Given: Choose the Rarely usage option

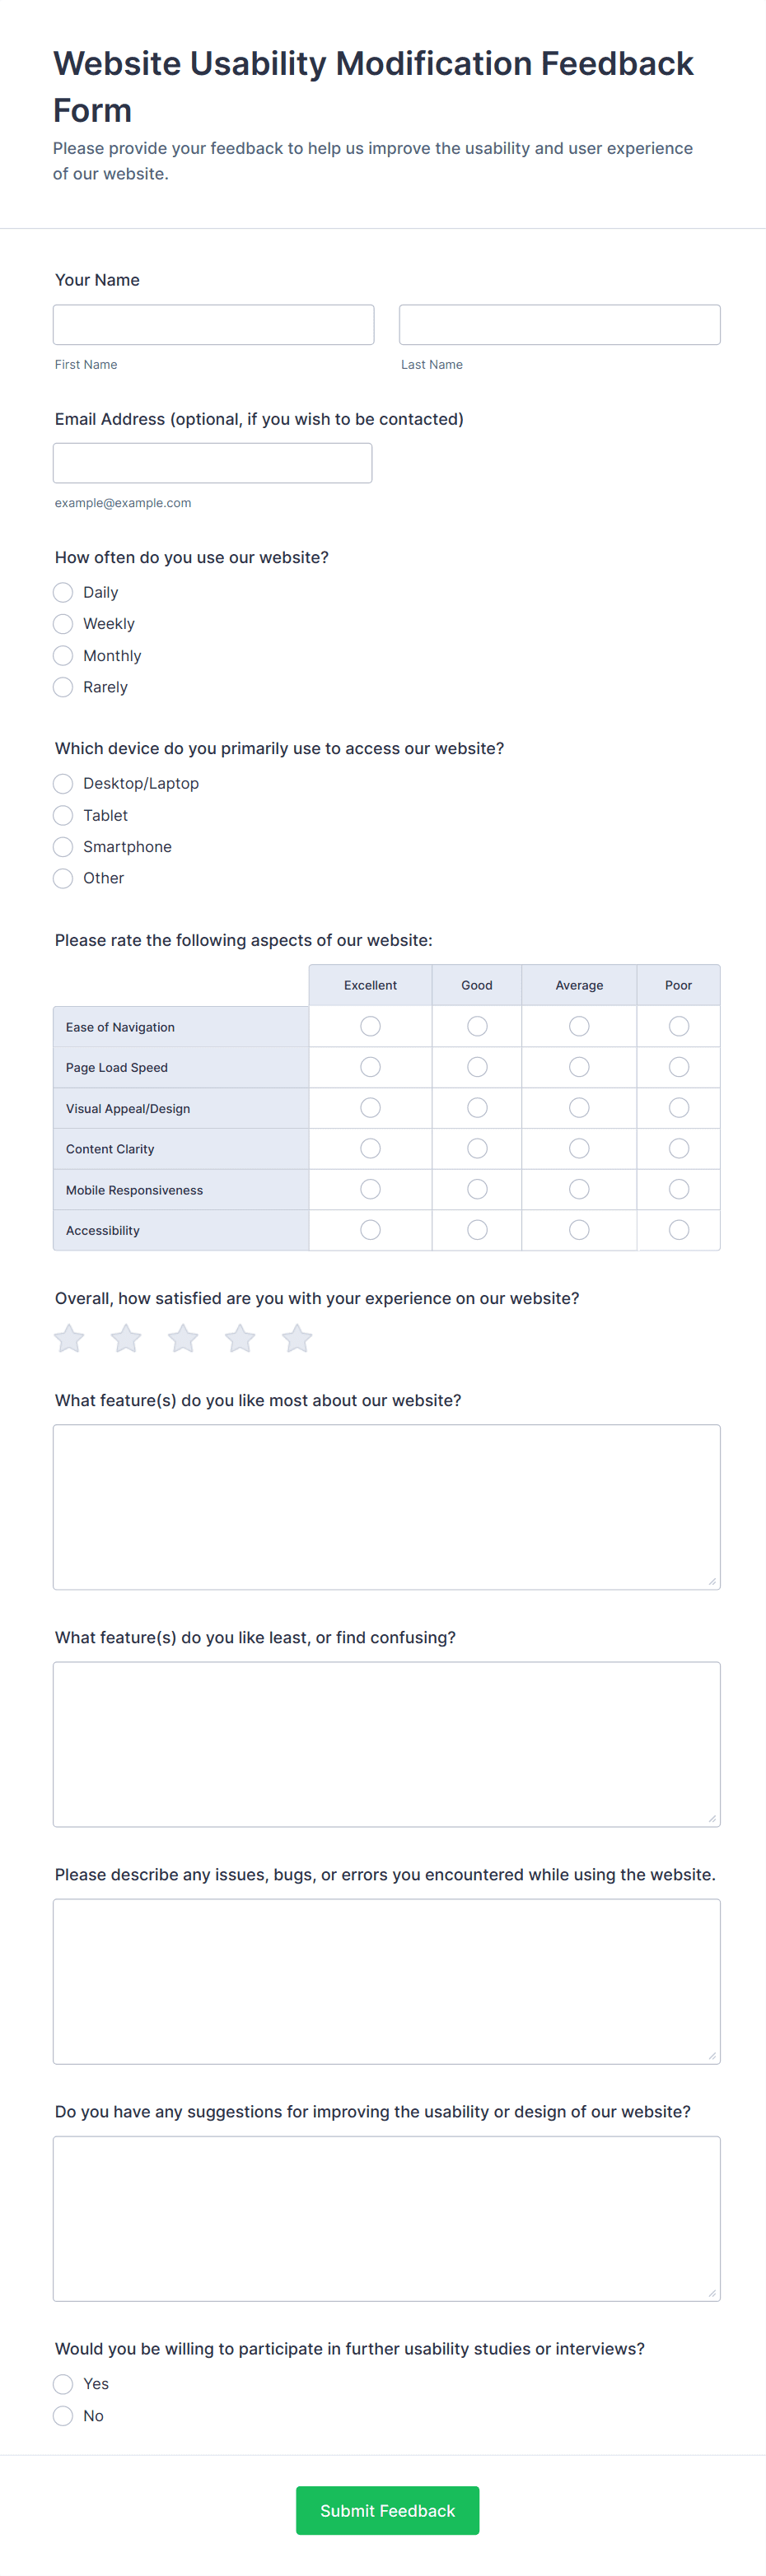Looking at the screenshot, I should click(63, 687).
